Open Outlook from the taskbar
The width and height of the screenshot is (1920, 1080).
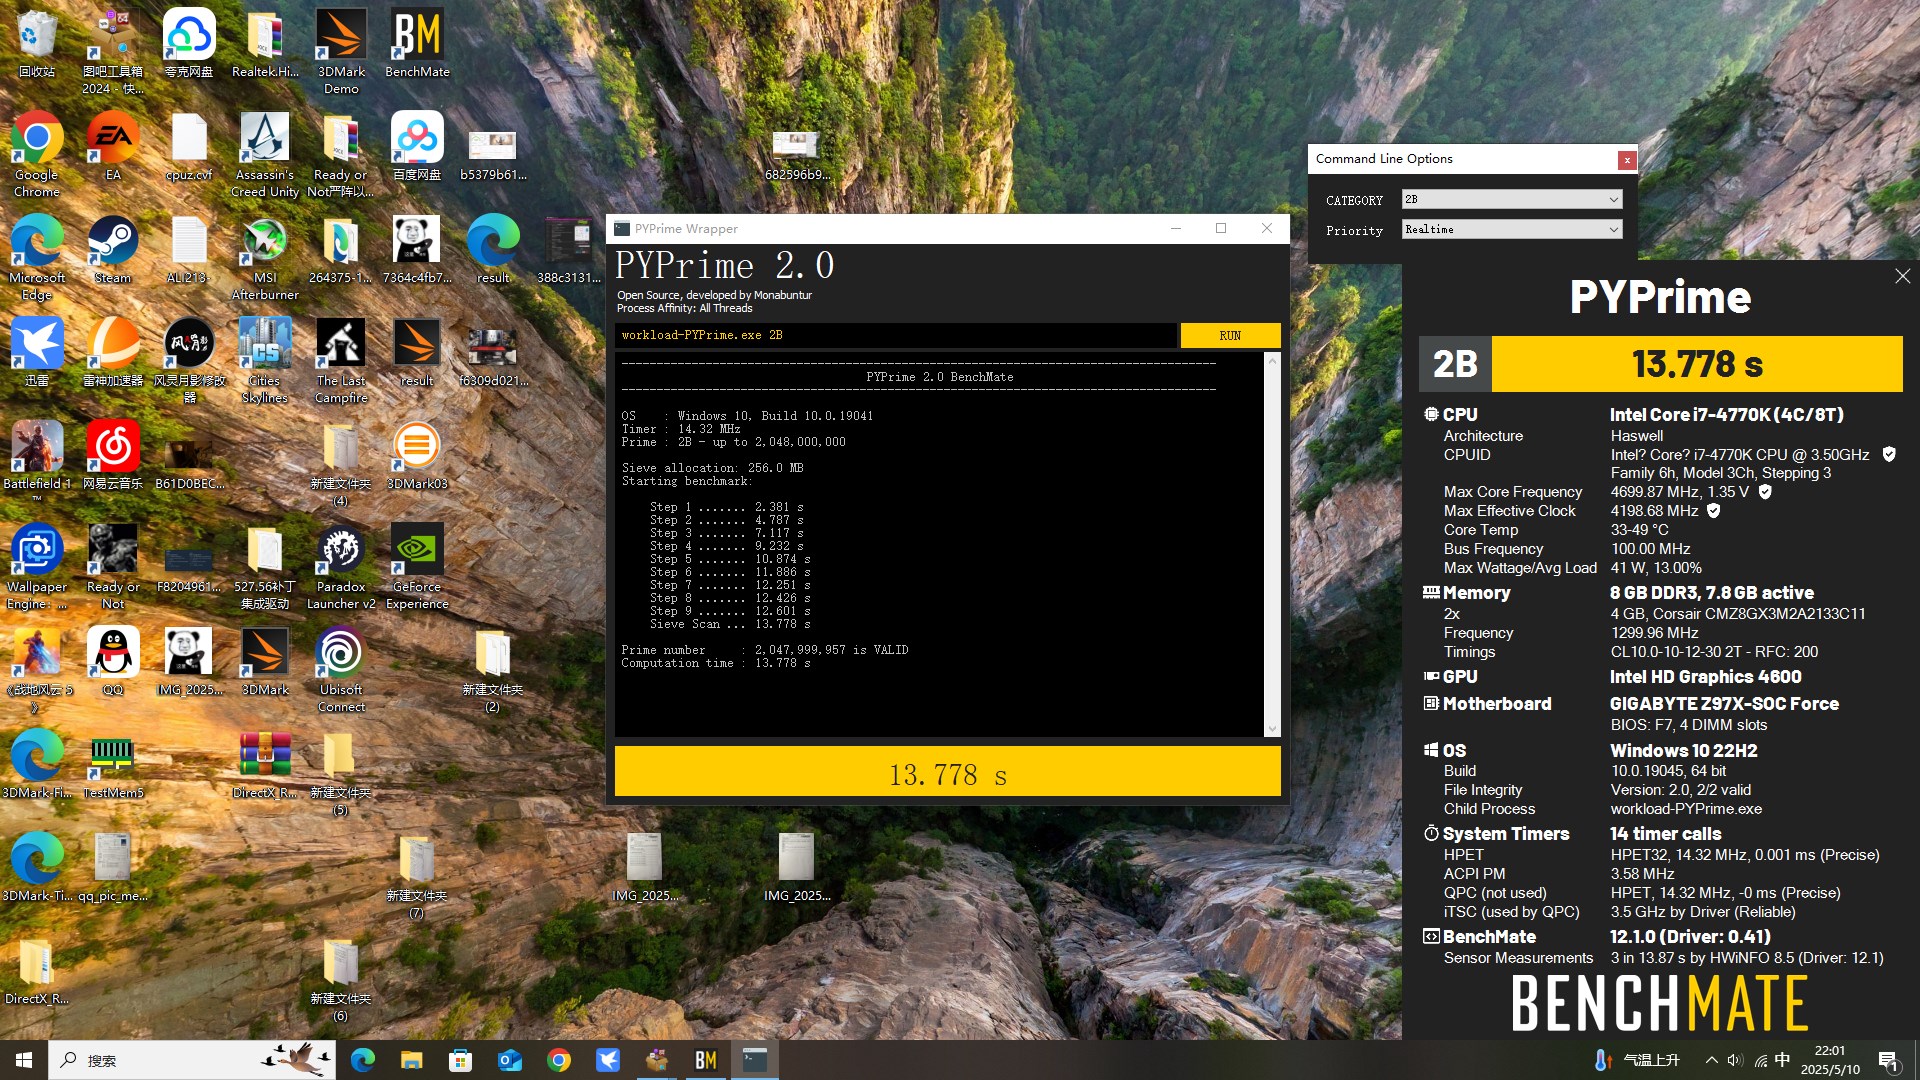coord(509,1060)
